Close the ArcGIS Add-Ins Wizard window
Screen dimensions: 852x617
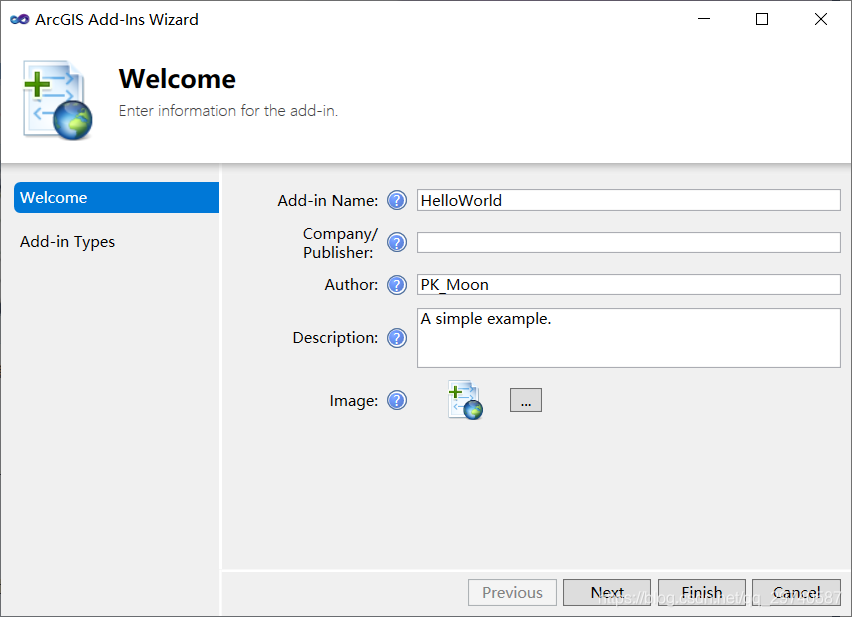(820, 19)
